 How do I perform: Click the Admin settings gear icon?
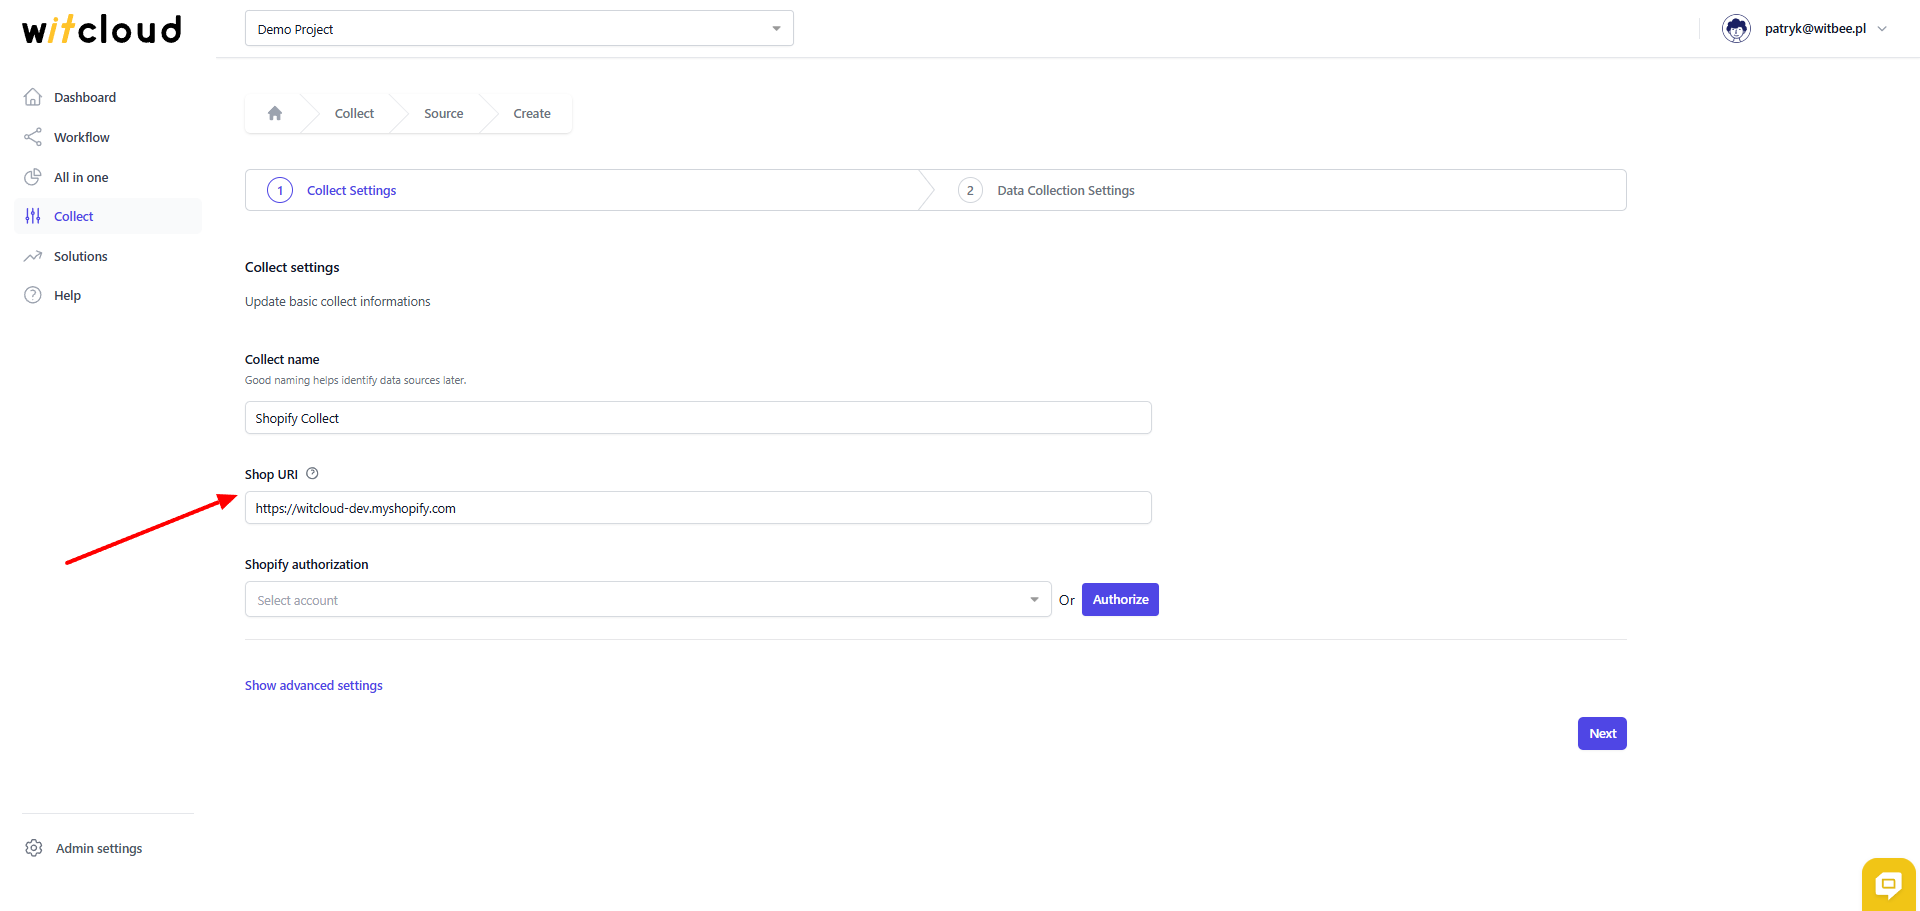pyautogui.click(x=34, y=848)
